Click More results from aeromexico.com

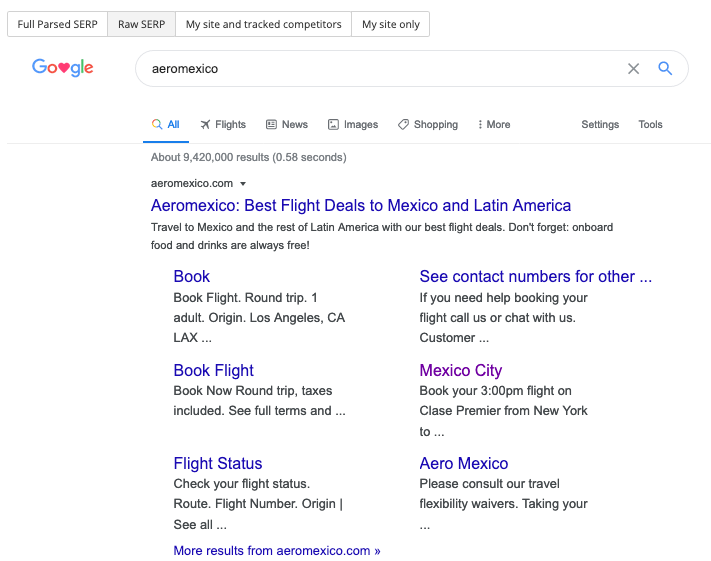click(x=277, y=551)
